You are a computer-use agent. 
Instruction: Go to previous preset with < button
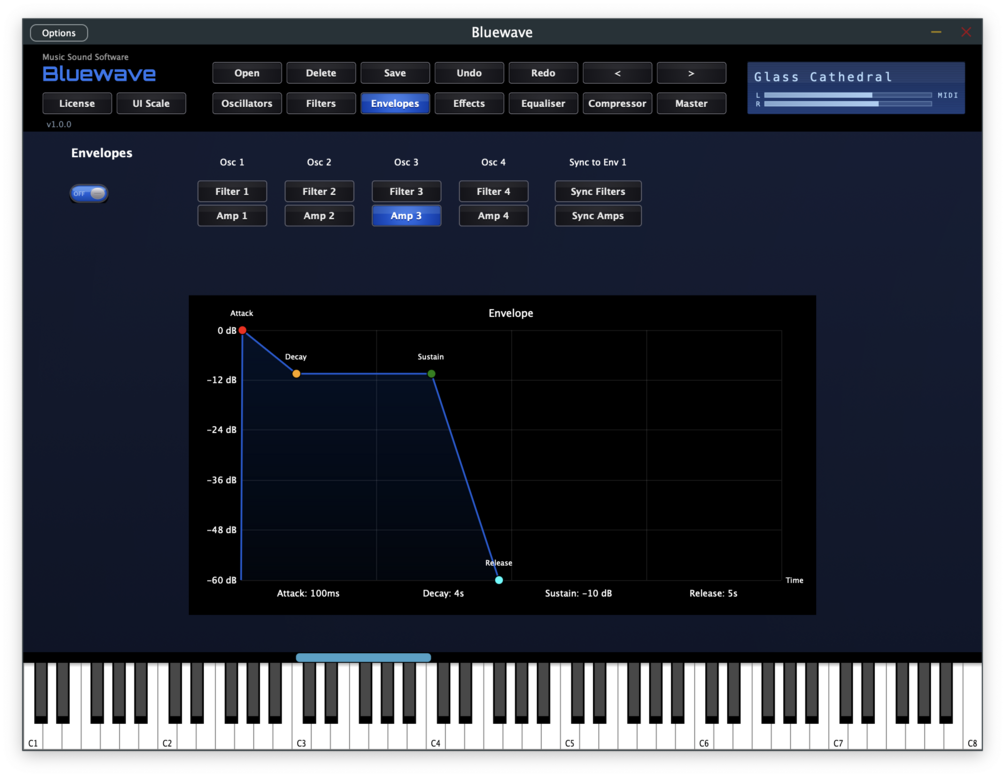click(617, 73)
